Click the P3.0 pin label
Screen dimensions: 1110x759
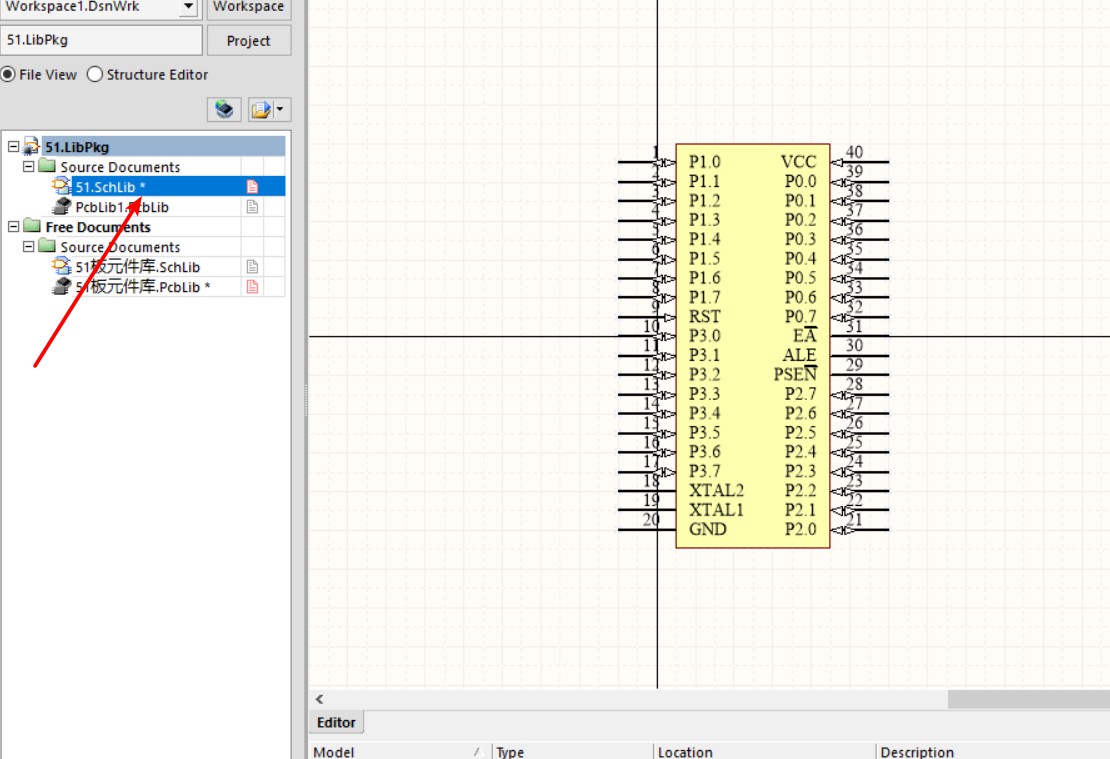coord(704,336)
